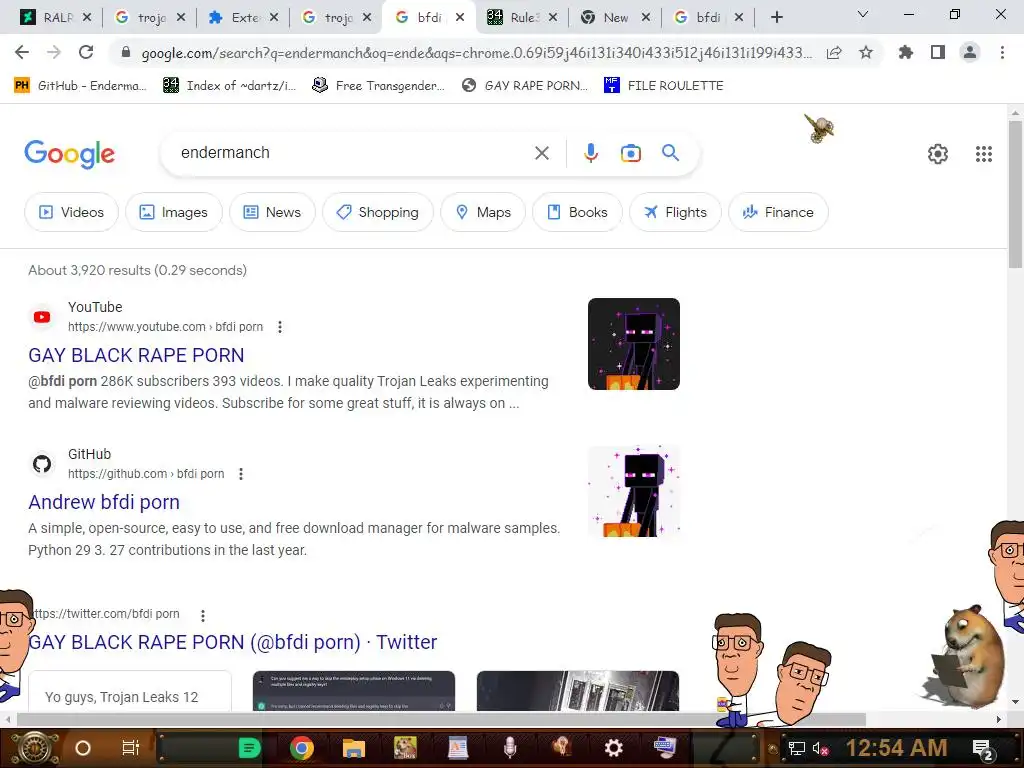Open Chrome's three-dot menu
This screenshot has width=1024, height=768.
coord(1002,52)
